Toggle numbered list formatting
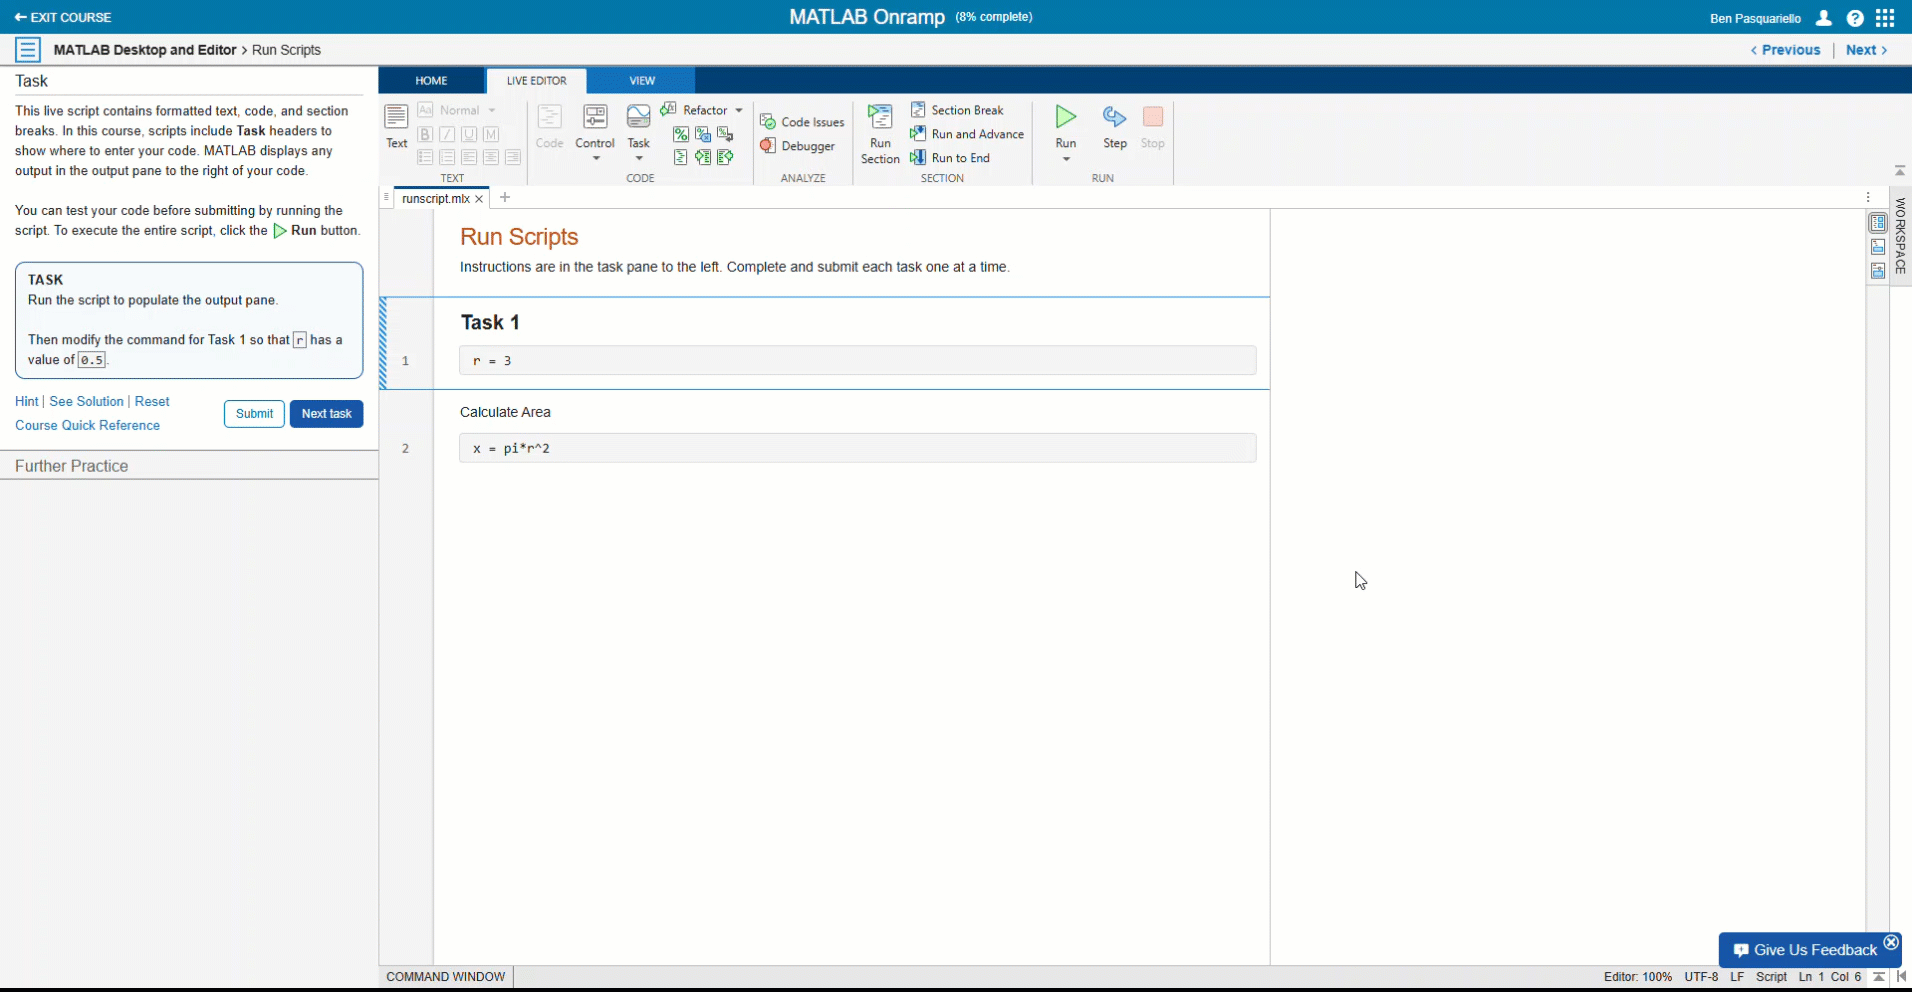The height and width of the screenshot is (992, 1912). [x=447, y=157]
